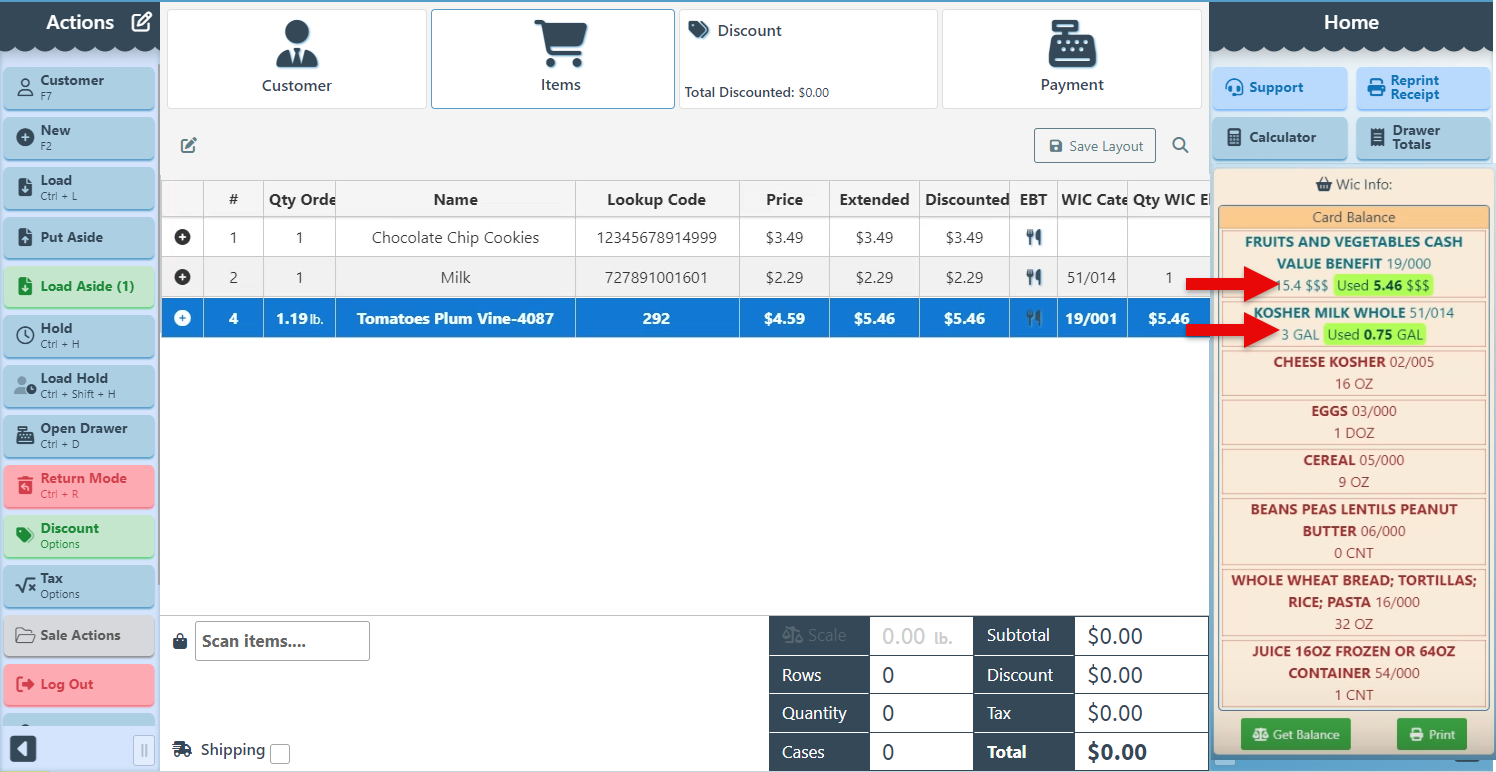The width and height of the screenshot is (1496, 772).
Task: Toggle the Shipping checkbox
Action: [280, 753]
